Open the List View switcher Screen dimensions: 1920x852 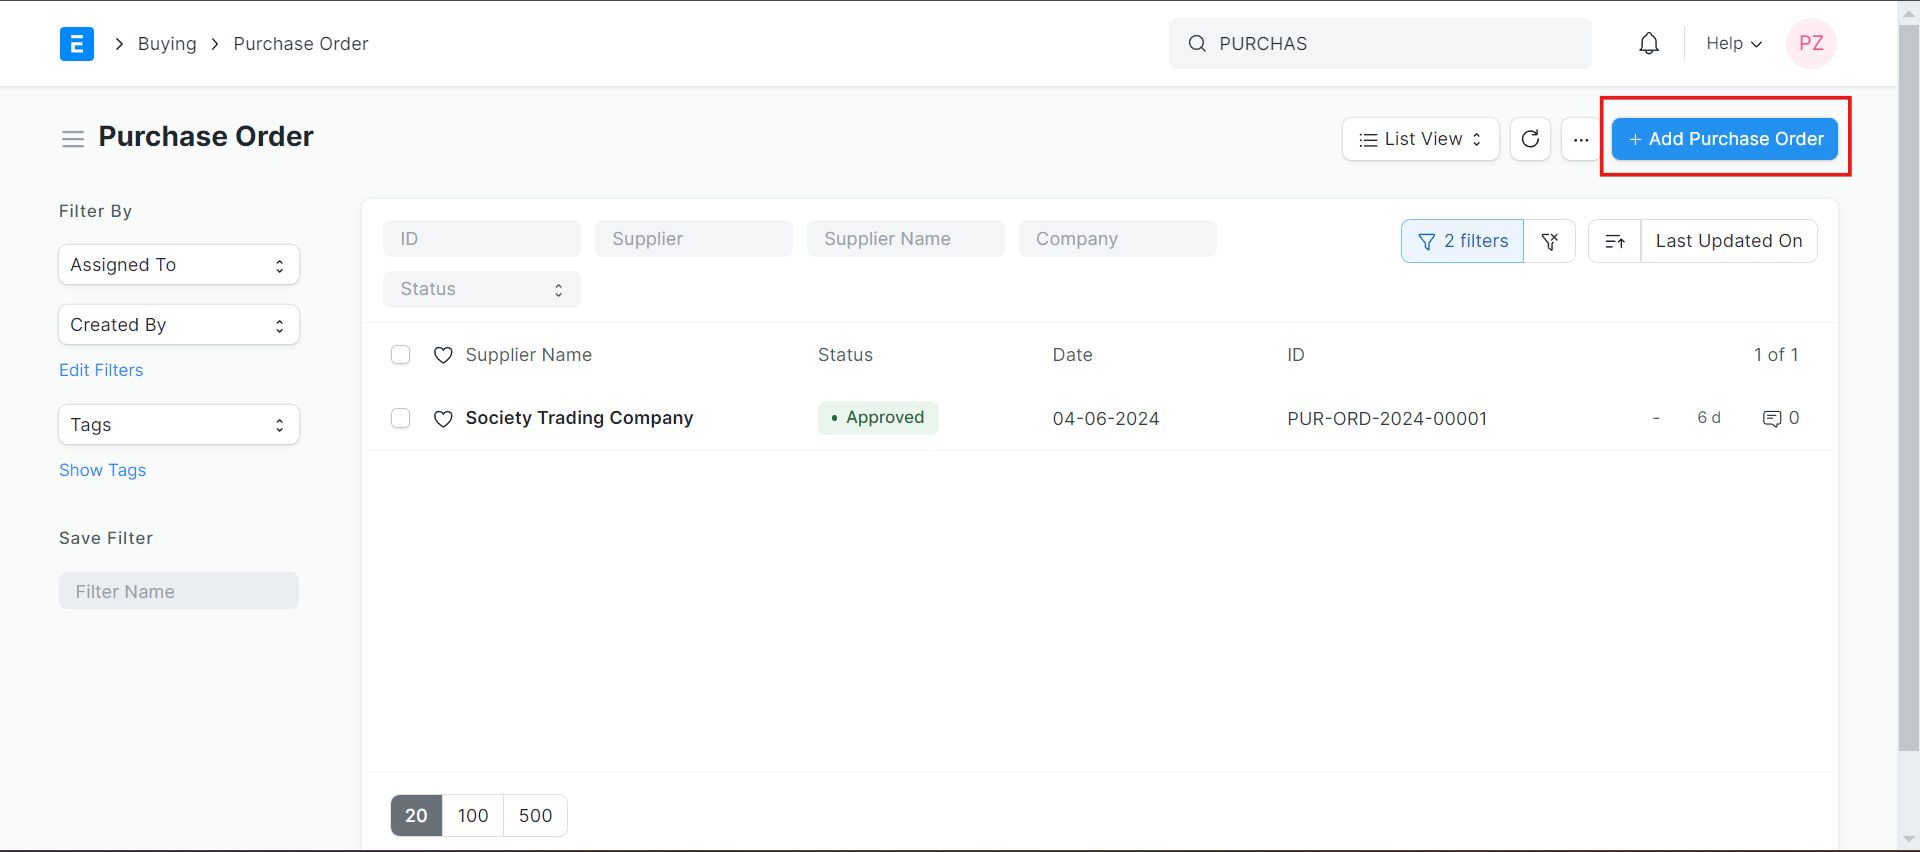(1420, 139)
